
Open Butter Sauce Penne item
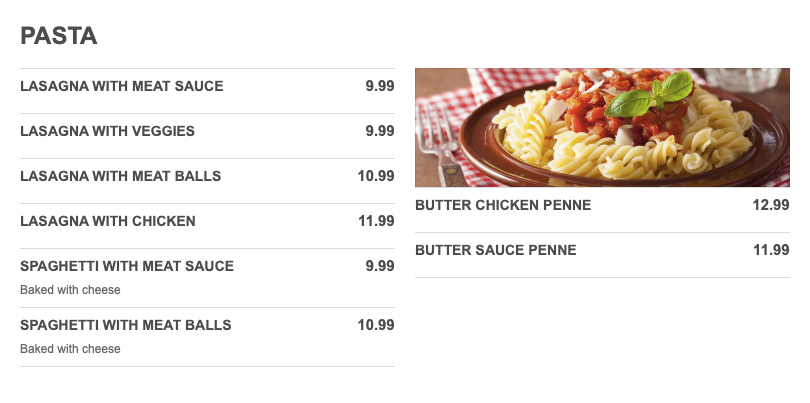(x=496, y=250)
